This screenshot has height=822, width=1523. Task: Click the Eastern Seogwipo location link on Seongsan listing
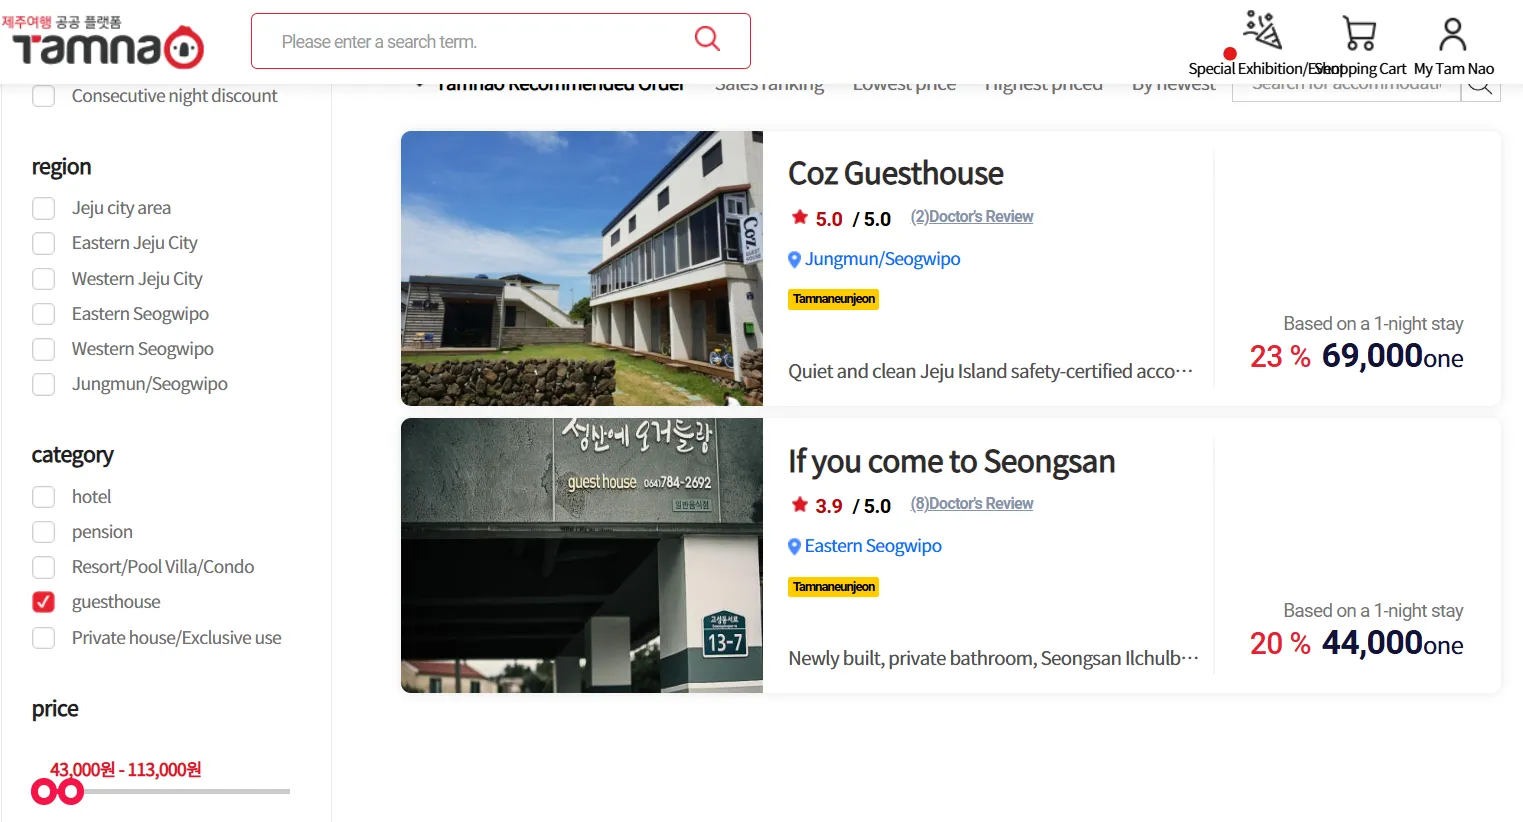[873, 546]
